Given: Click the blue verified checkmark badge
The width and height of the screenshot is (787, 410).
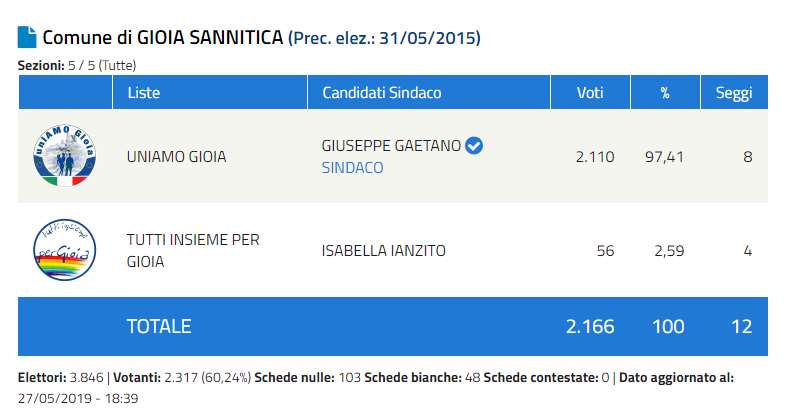Looking at the screenshot, I should [475, 146].
